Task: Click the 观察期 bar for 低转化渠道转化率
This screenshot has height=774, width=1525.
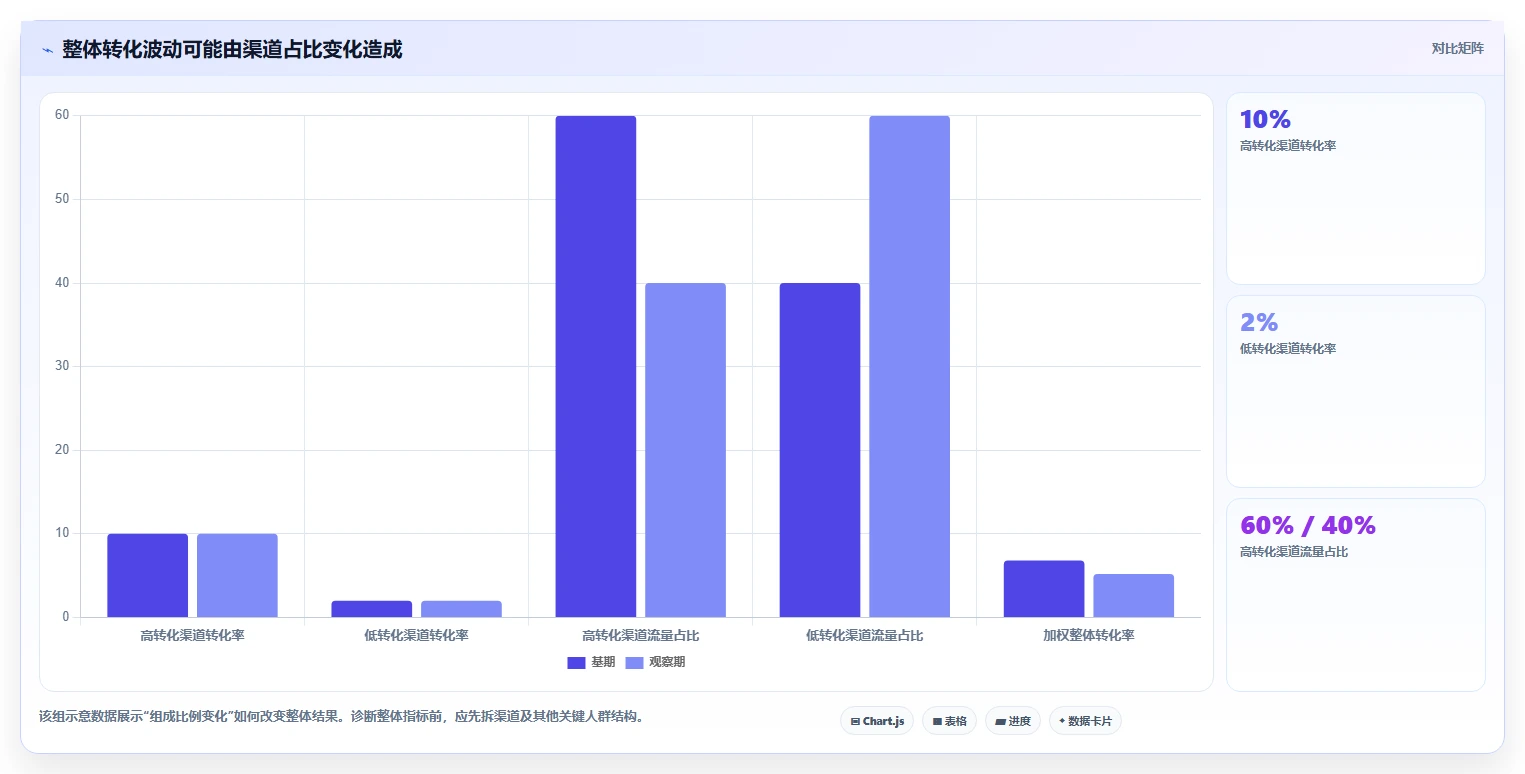Action: (461, 609)
